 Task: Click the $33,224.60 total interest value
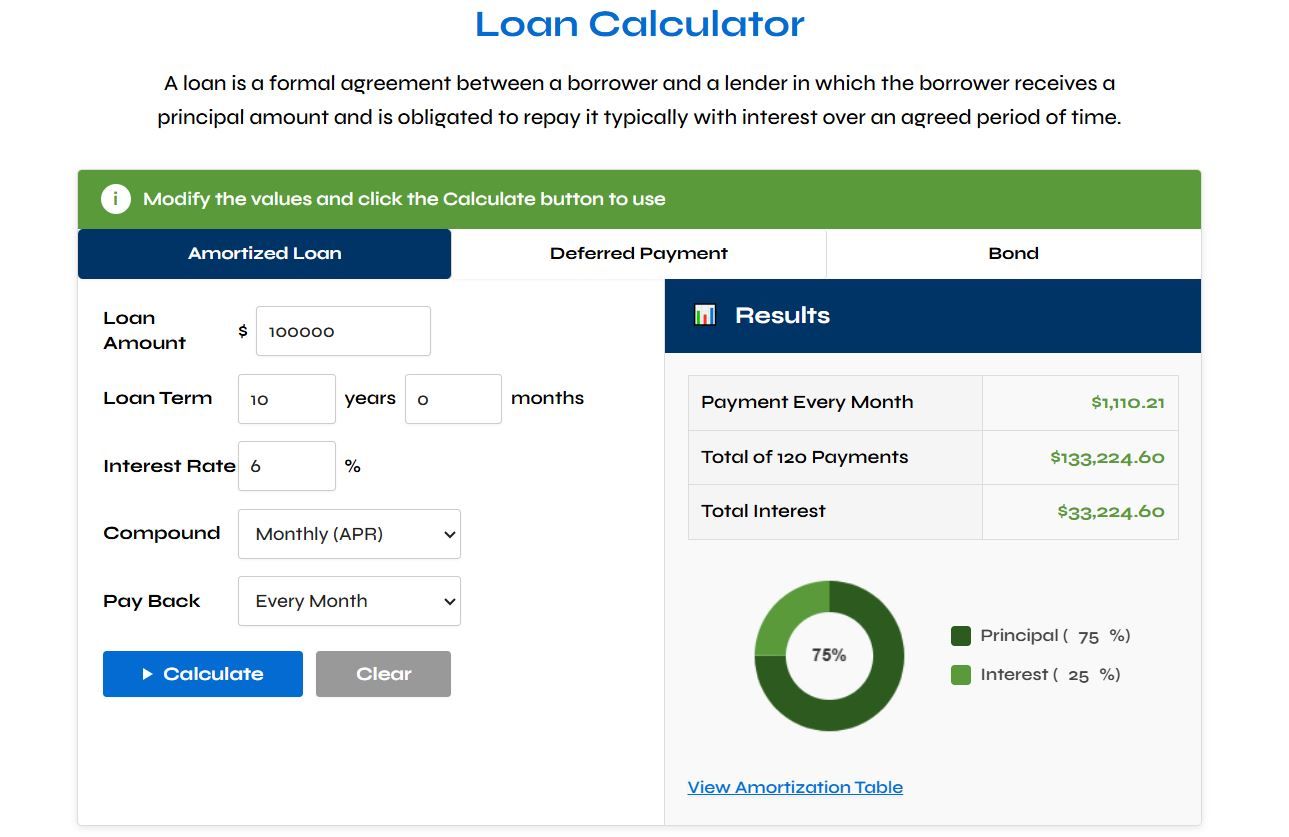point(1111,512)
